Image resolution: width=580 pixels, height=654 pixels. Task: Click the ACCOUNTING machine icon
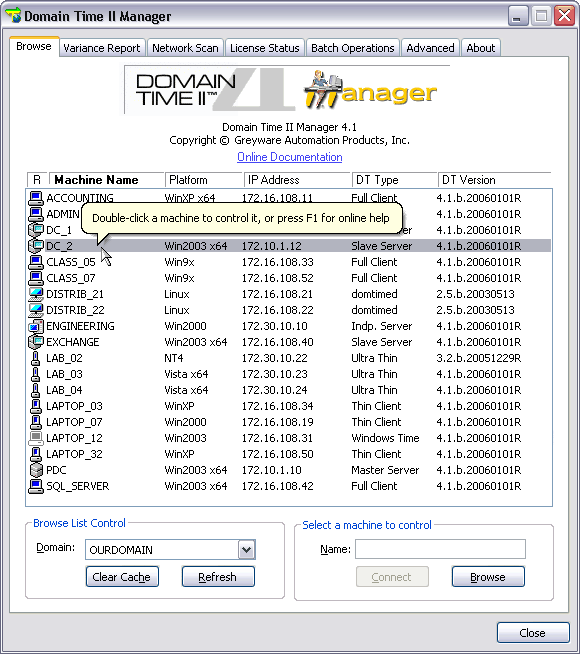(x=36, y=198)
